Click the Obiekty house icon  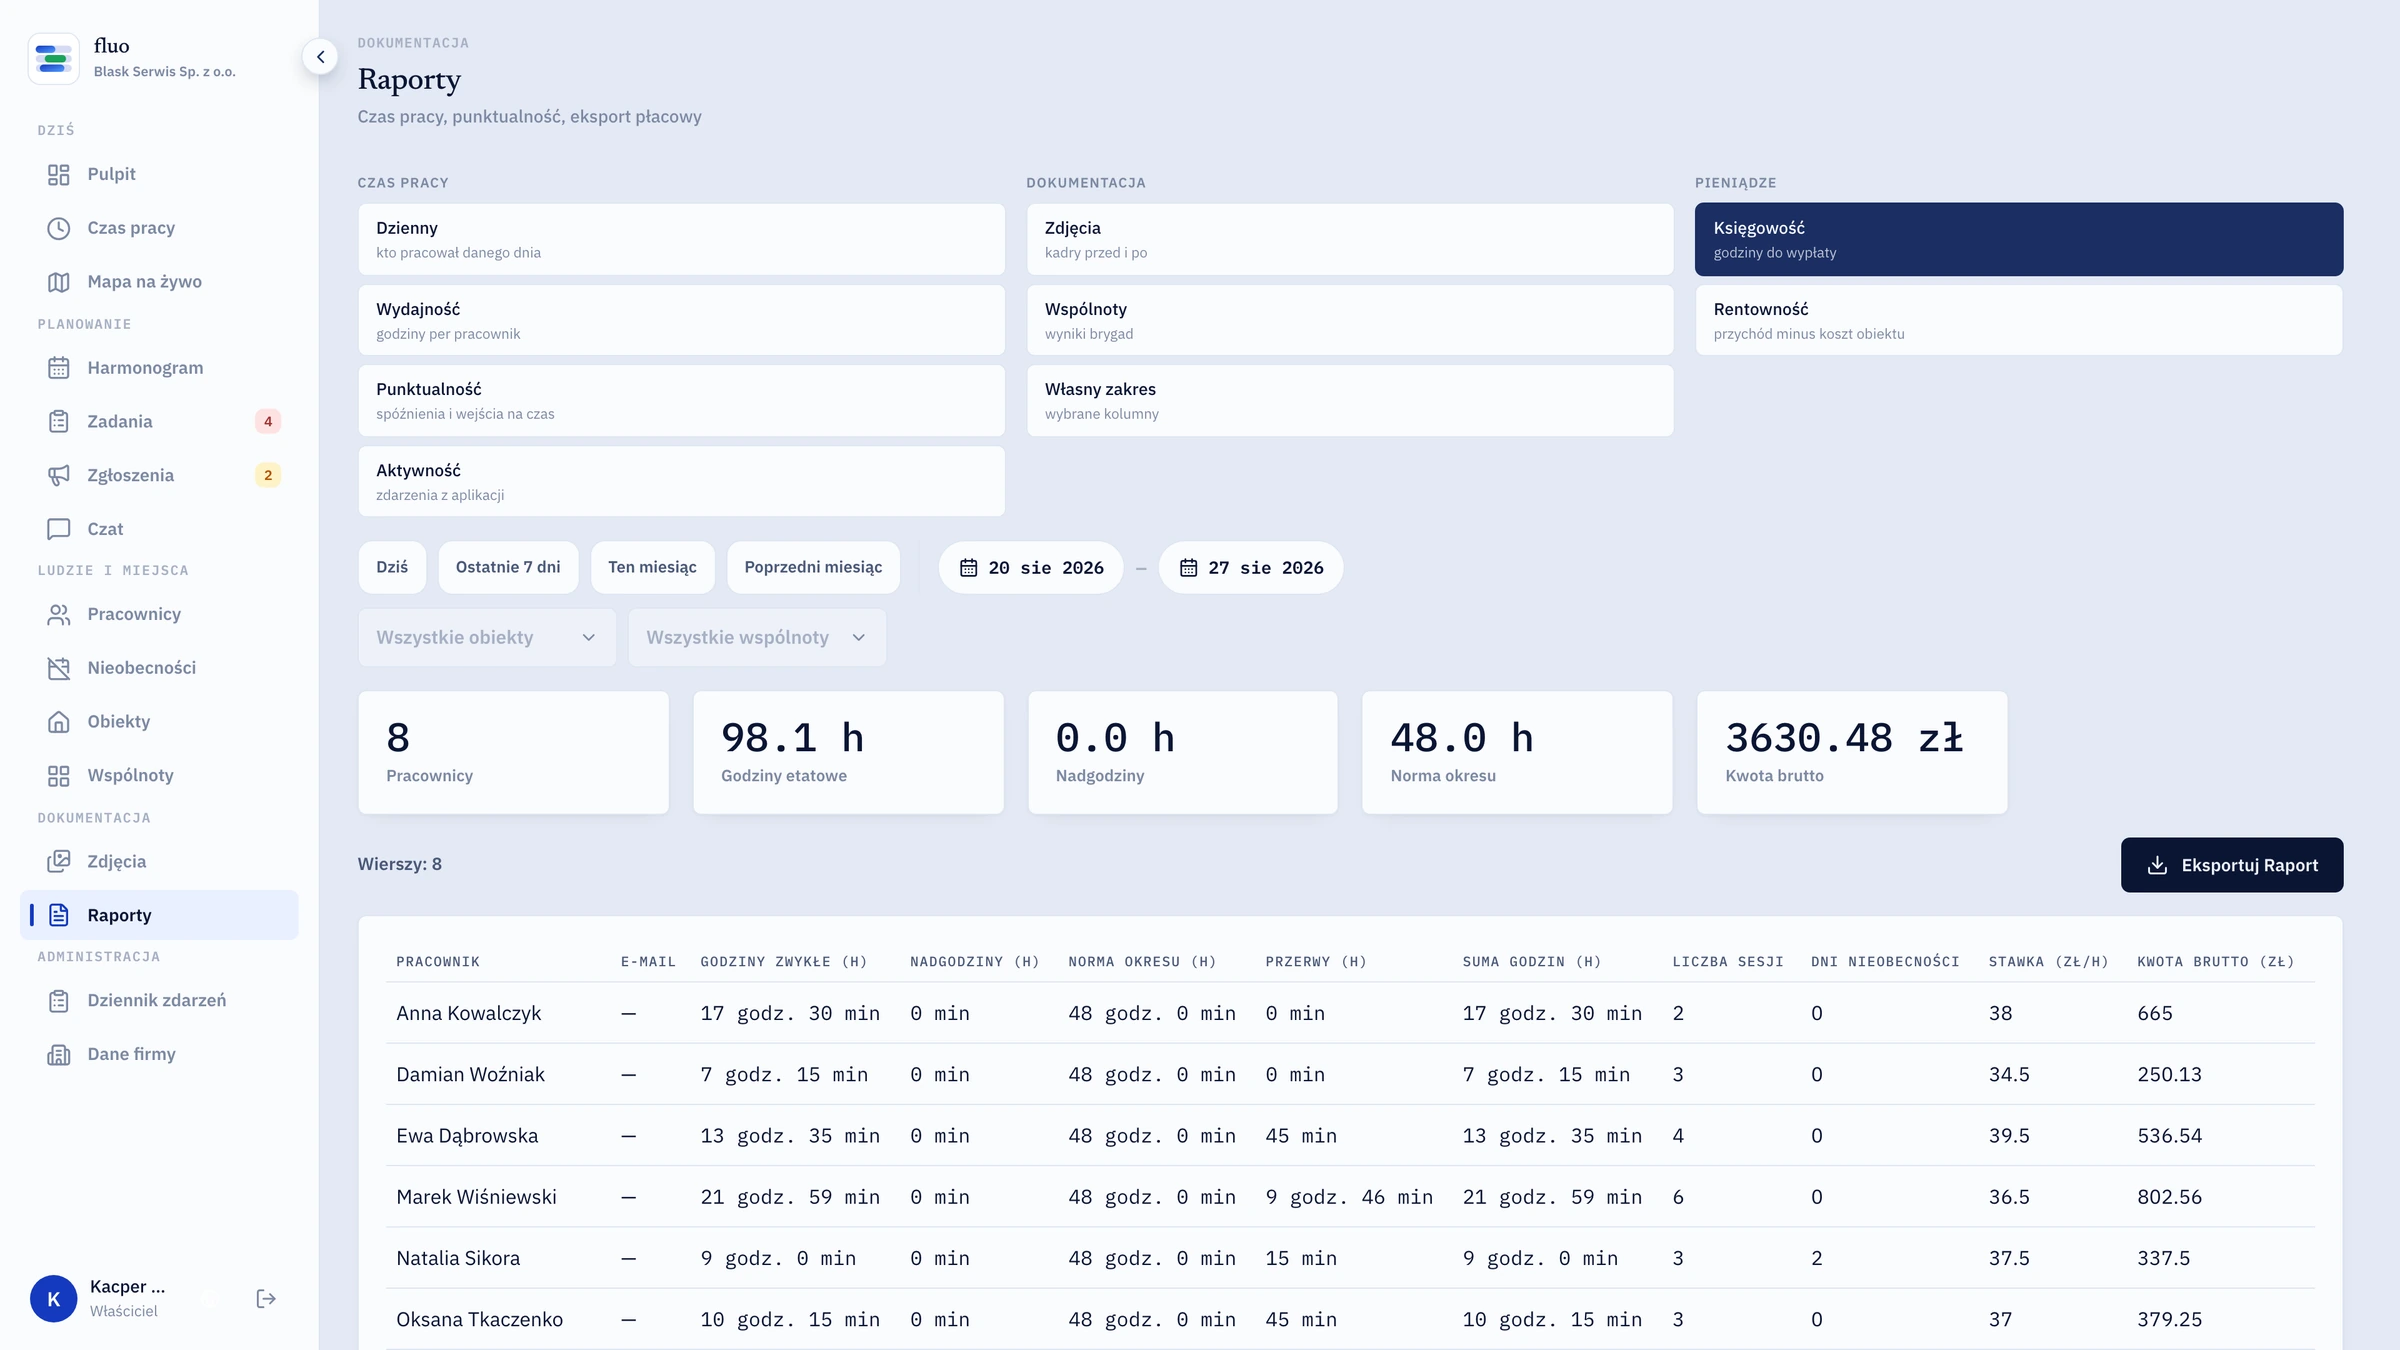59,723
